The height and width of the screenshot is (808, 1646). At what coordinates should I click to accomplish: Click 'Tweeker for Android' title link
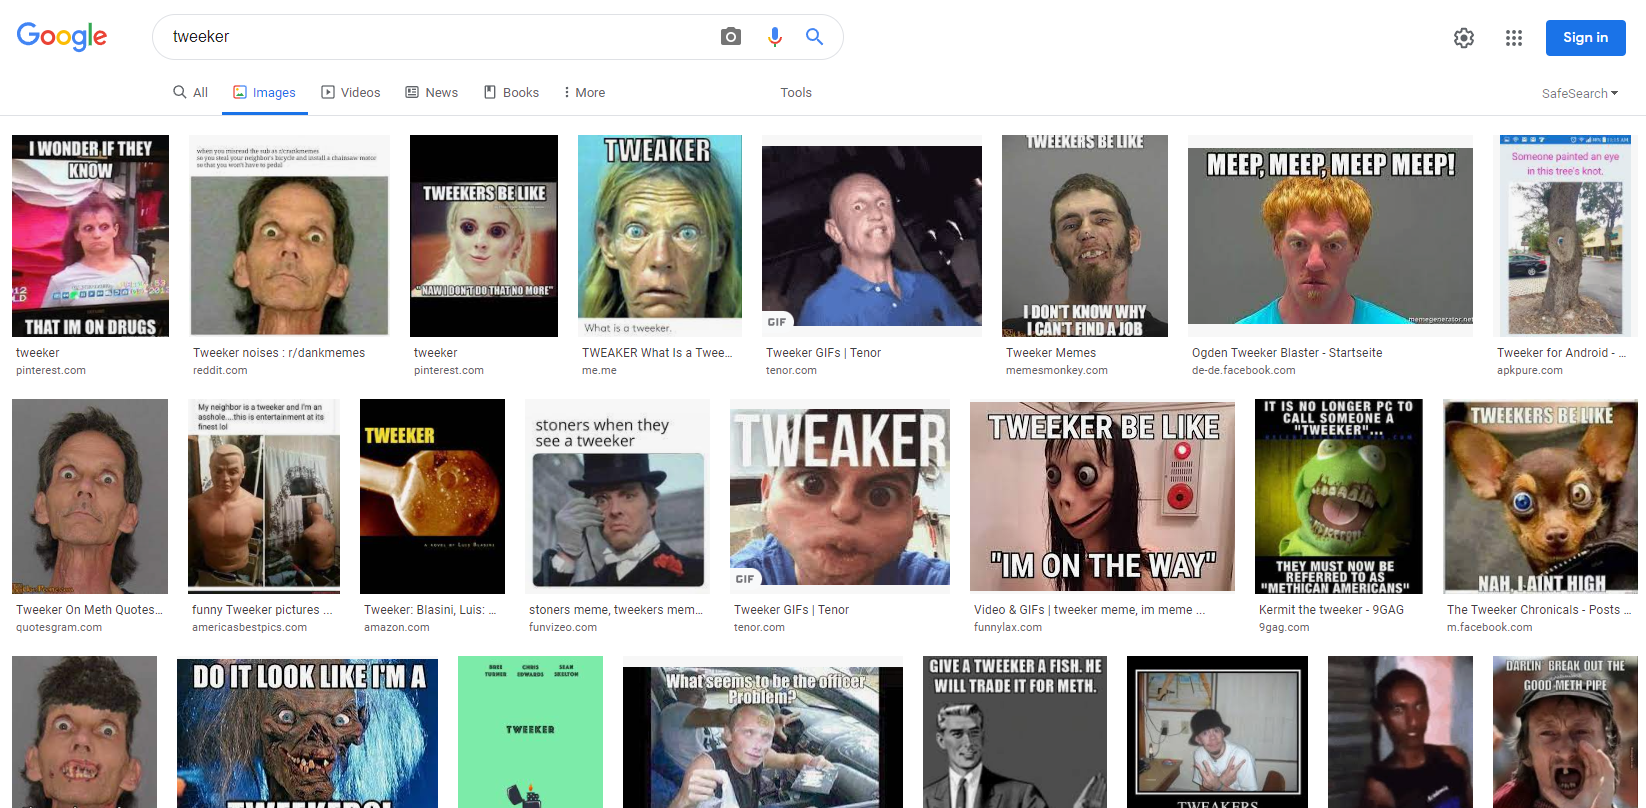(1561, 353)
